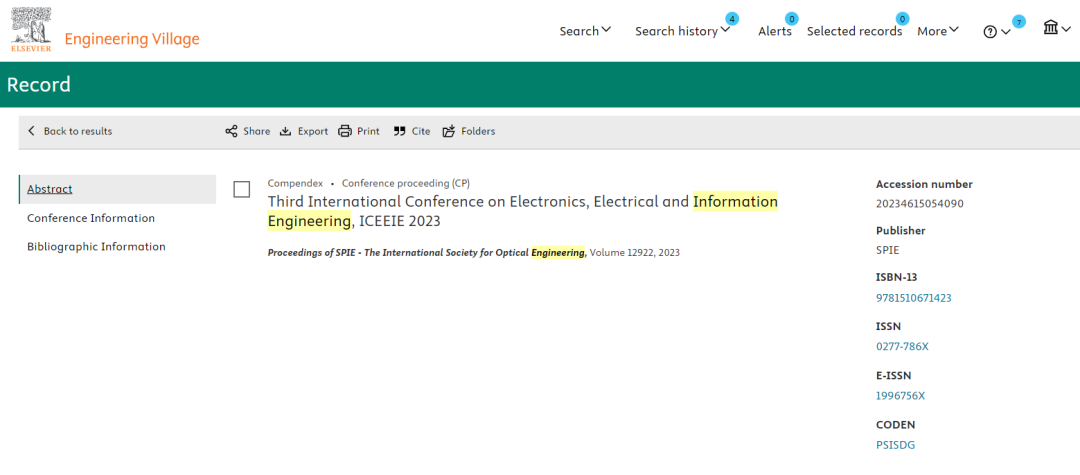Image resolution: width=1080 pixels, height=475 pixels.
Task: Click the Print printer icon
Action: point(345,131)
